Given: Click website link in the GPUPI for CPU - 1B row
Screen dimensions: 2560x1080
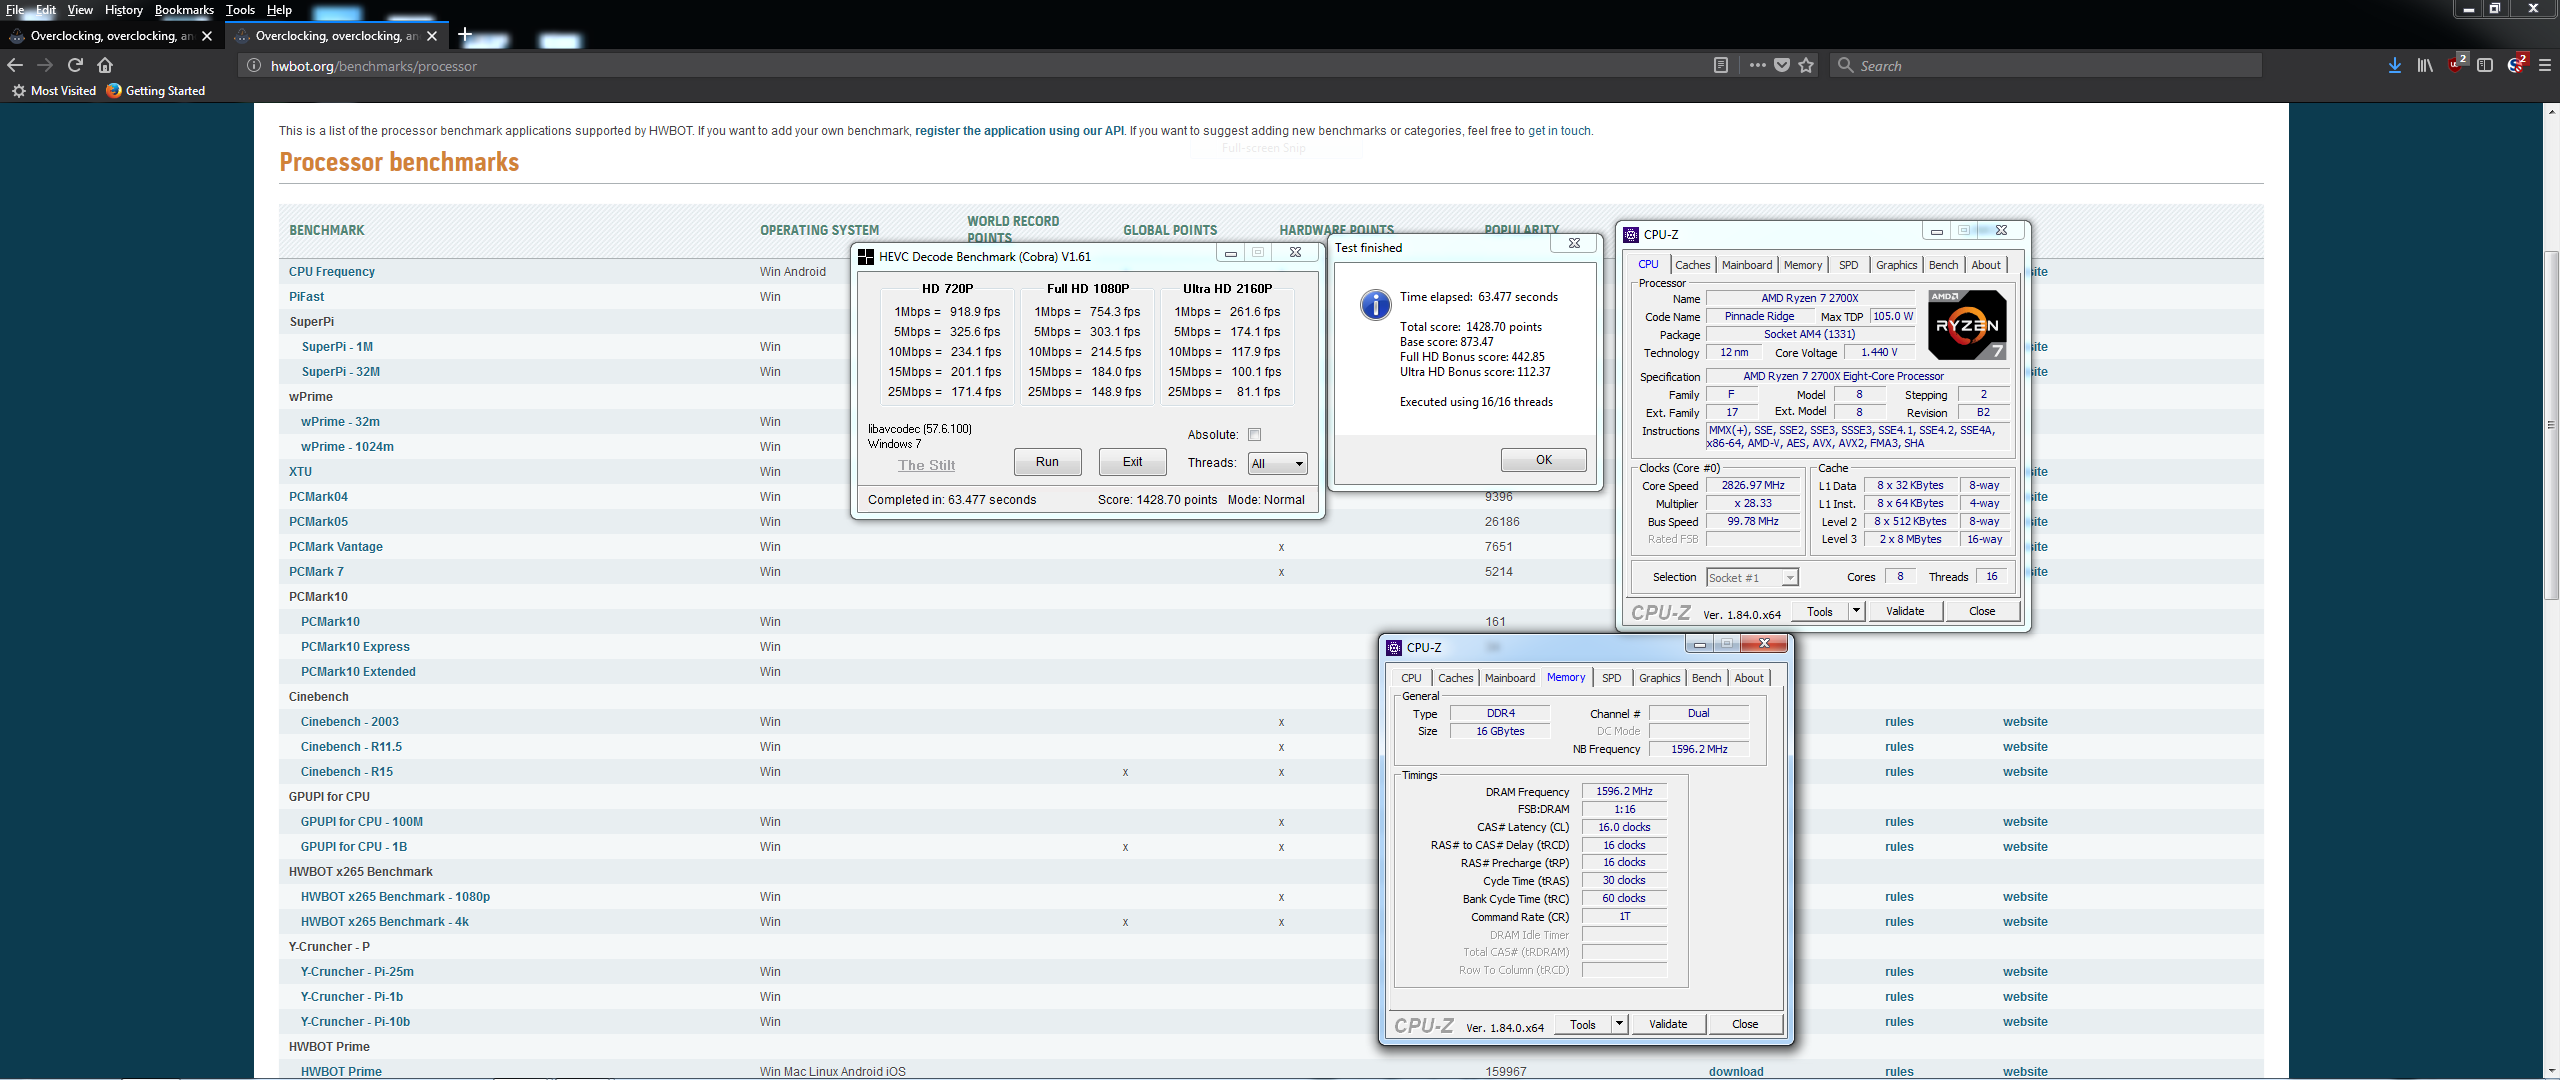Looking at the screenshot, I should coord(2025,847).
